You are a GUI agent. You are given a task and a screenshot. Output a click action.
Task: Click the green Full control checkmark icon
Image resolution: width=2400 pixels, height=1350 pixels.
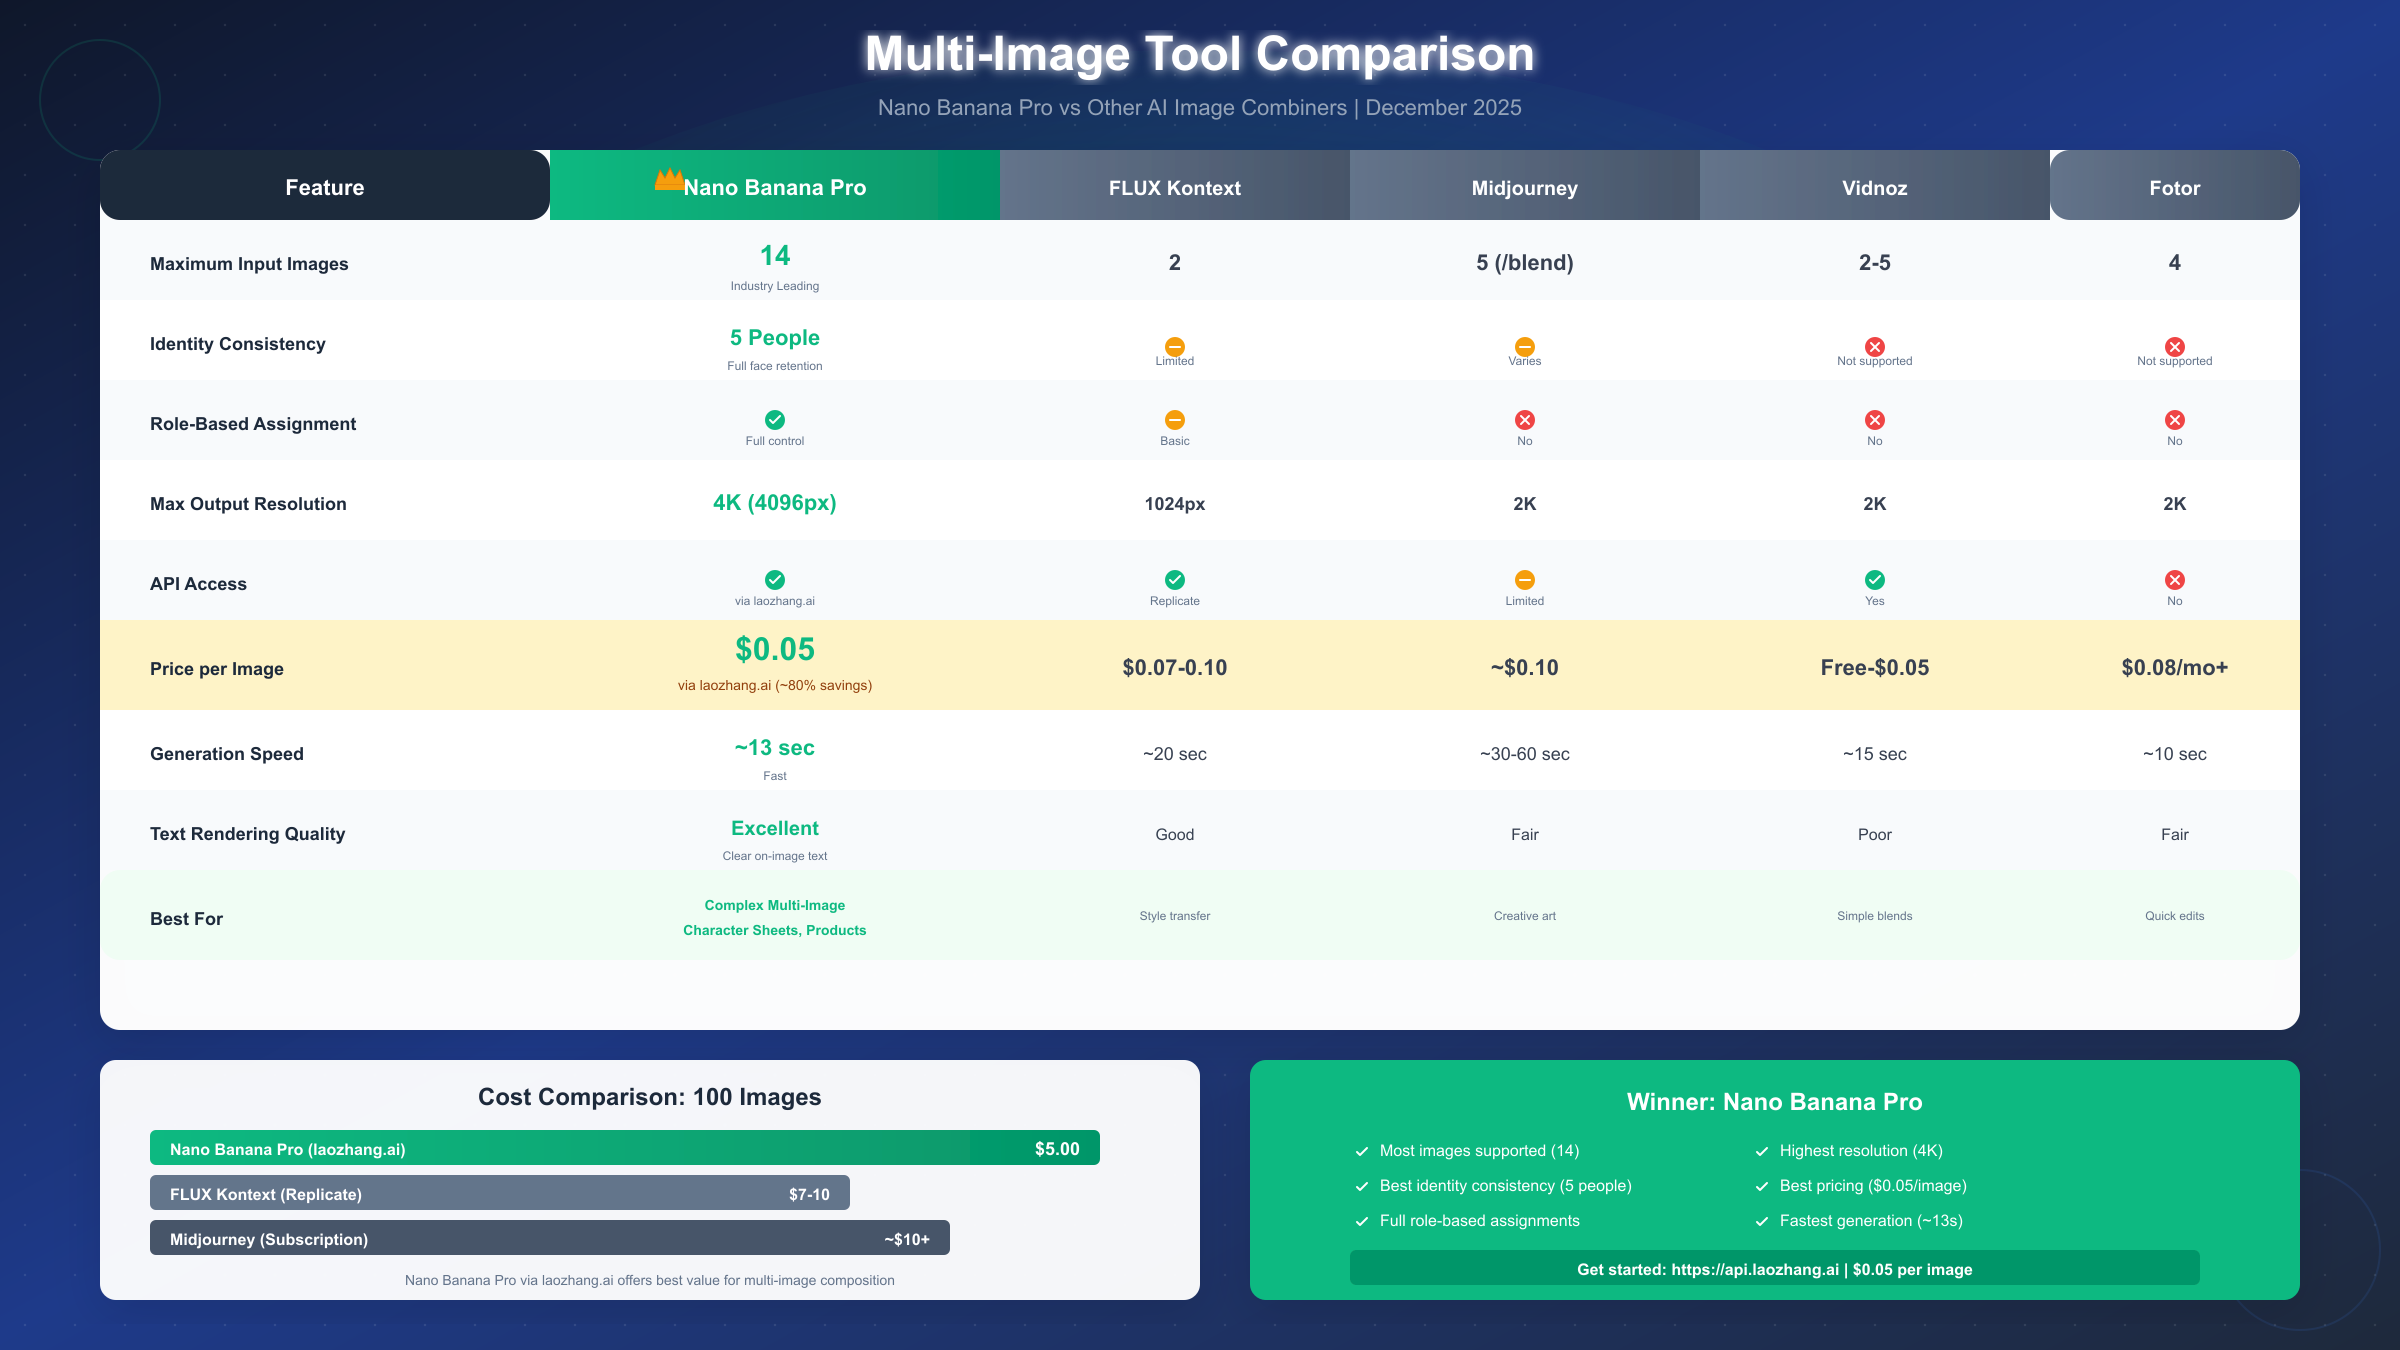point(775,420)
